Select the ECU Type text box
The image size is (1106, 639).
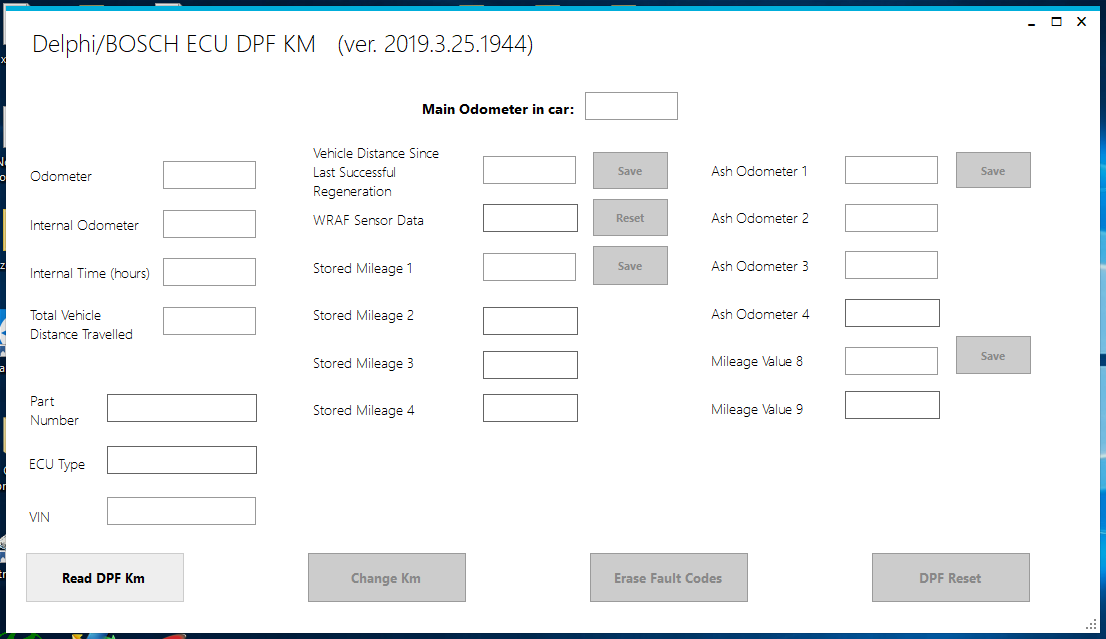click(x=182, y=460)
